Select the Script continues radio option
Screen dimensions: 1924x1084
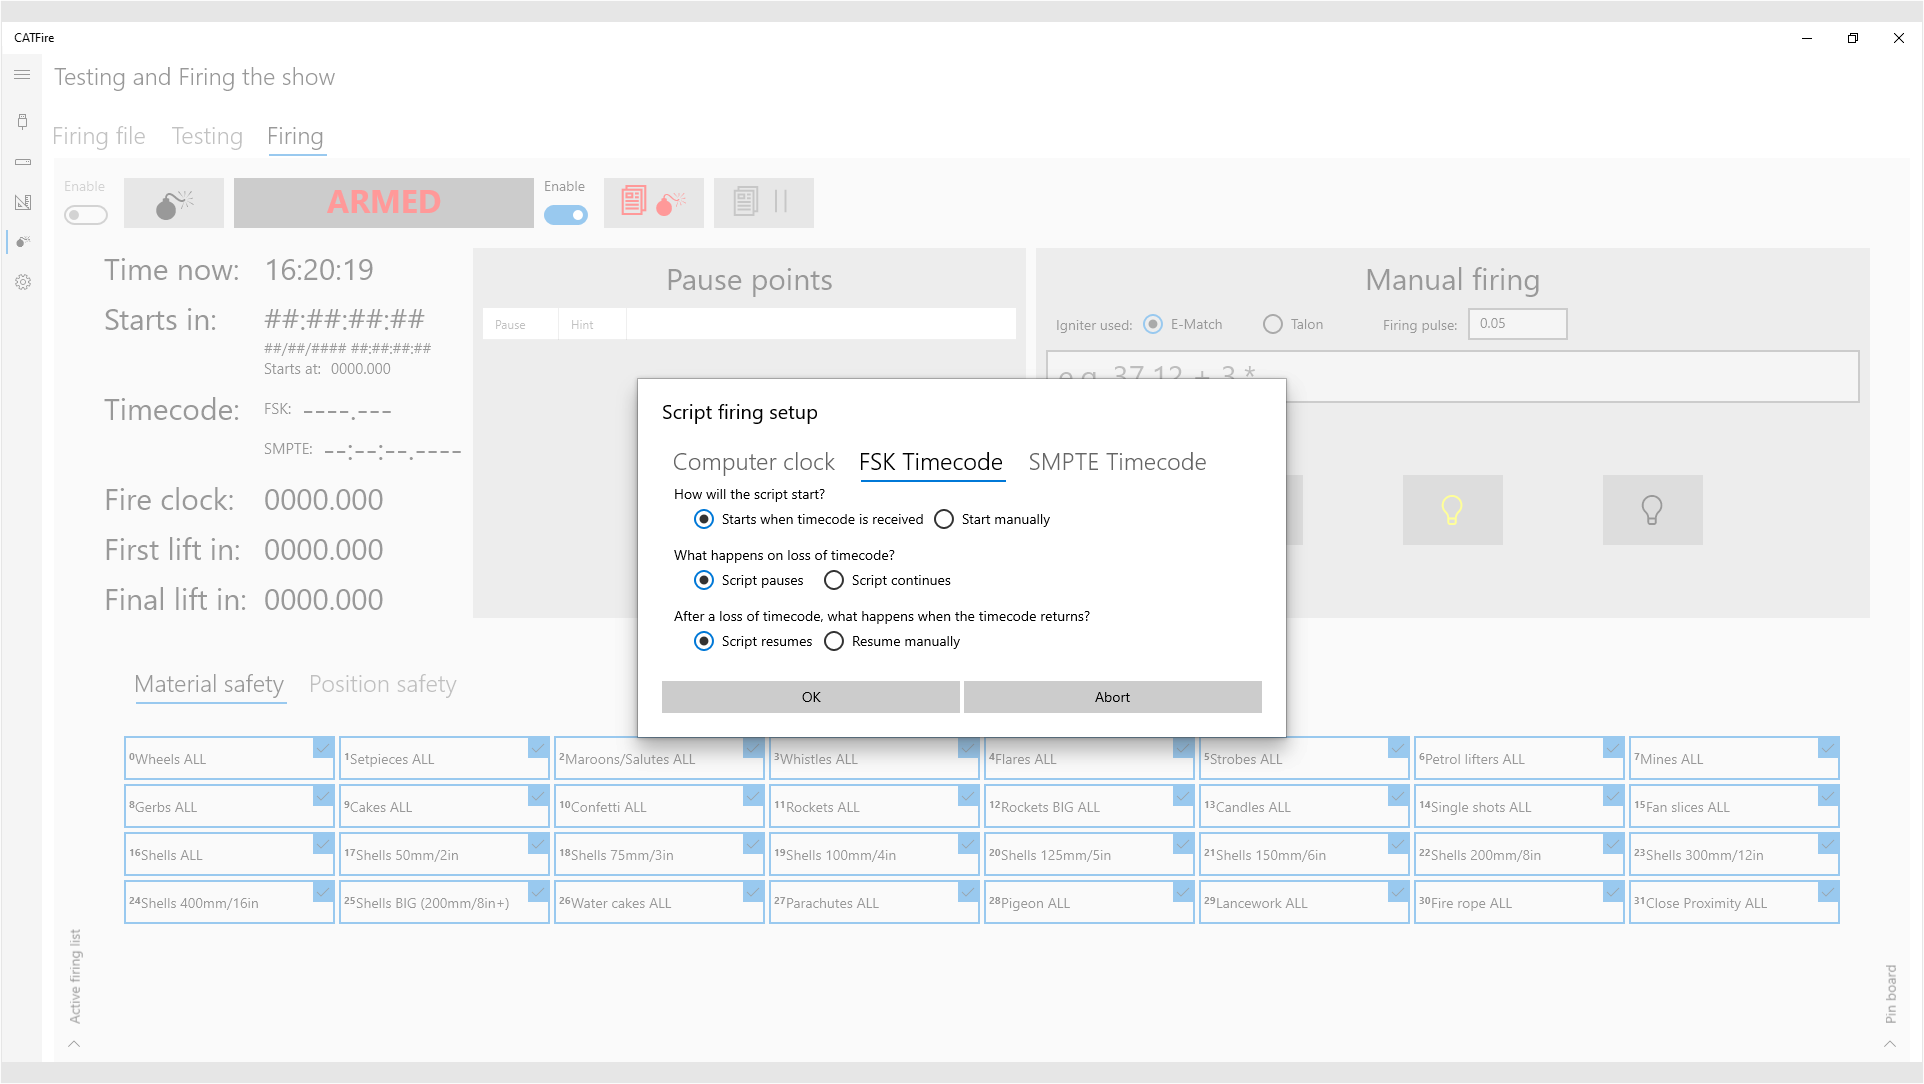(834, 580)
